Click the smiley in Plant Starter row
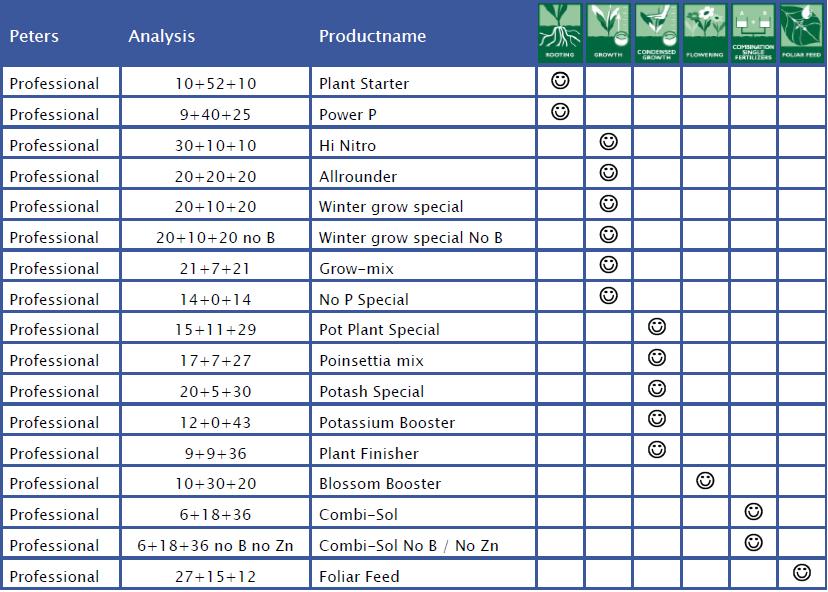The height and width of the screenshot is (592, 828). point(560,80)
